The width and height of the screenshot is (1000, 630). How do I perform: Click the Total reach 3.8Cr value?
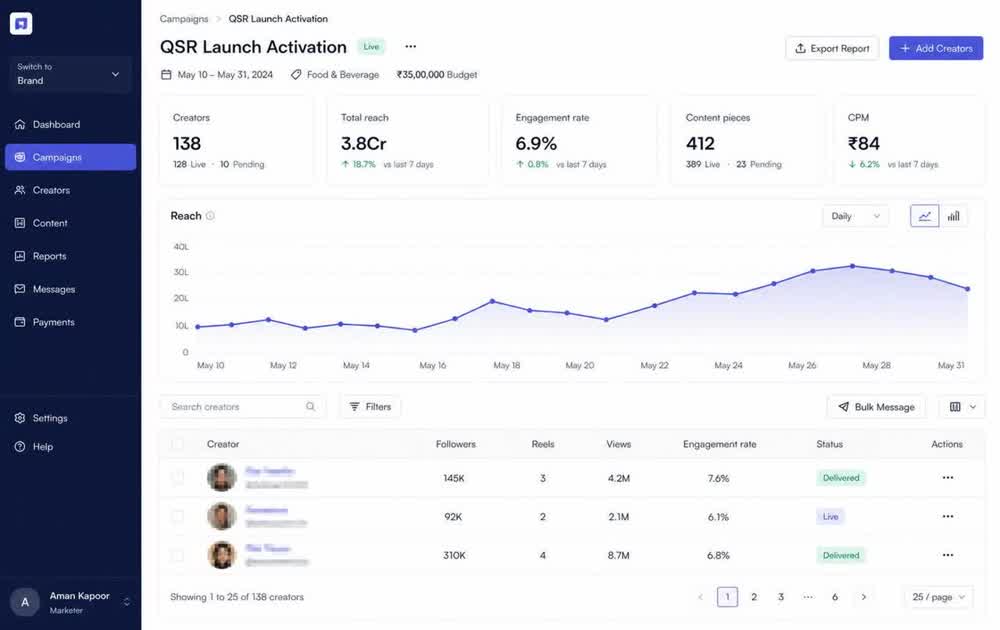point(364,143)
